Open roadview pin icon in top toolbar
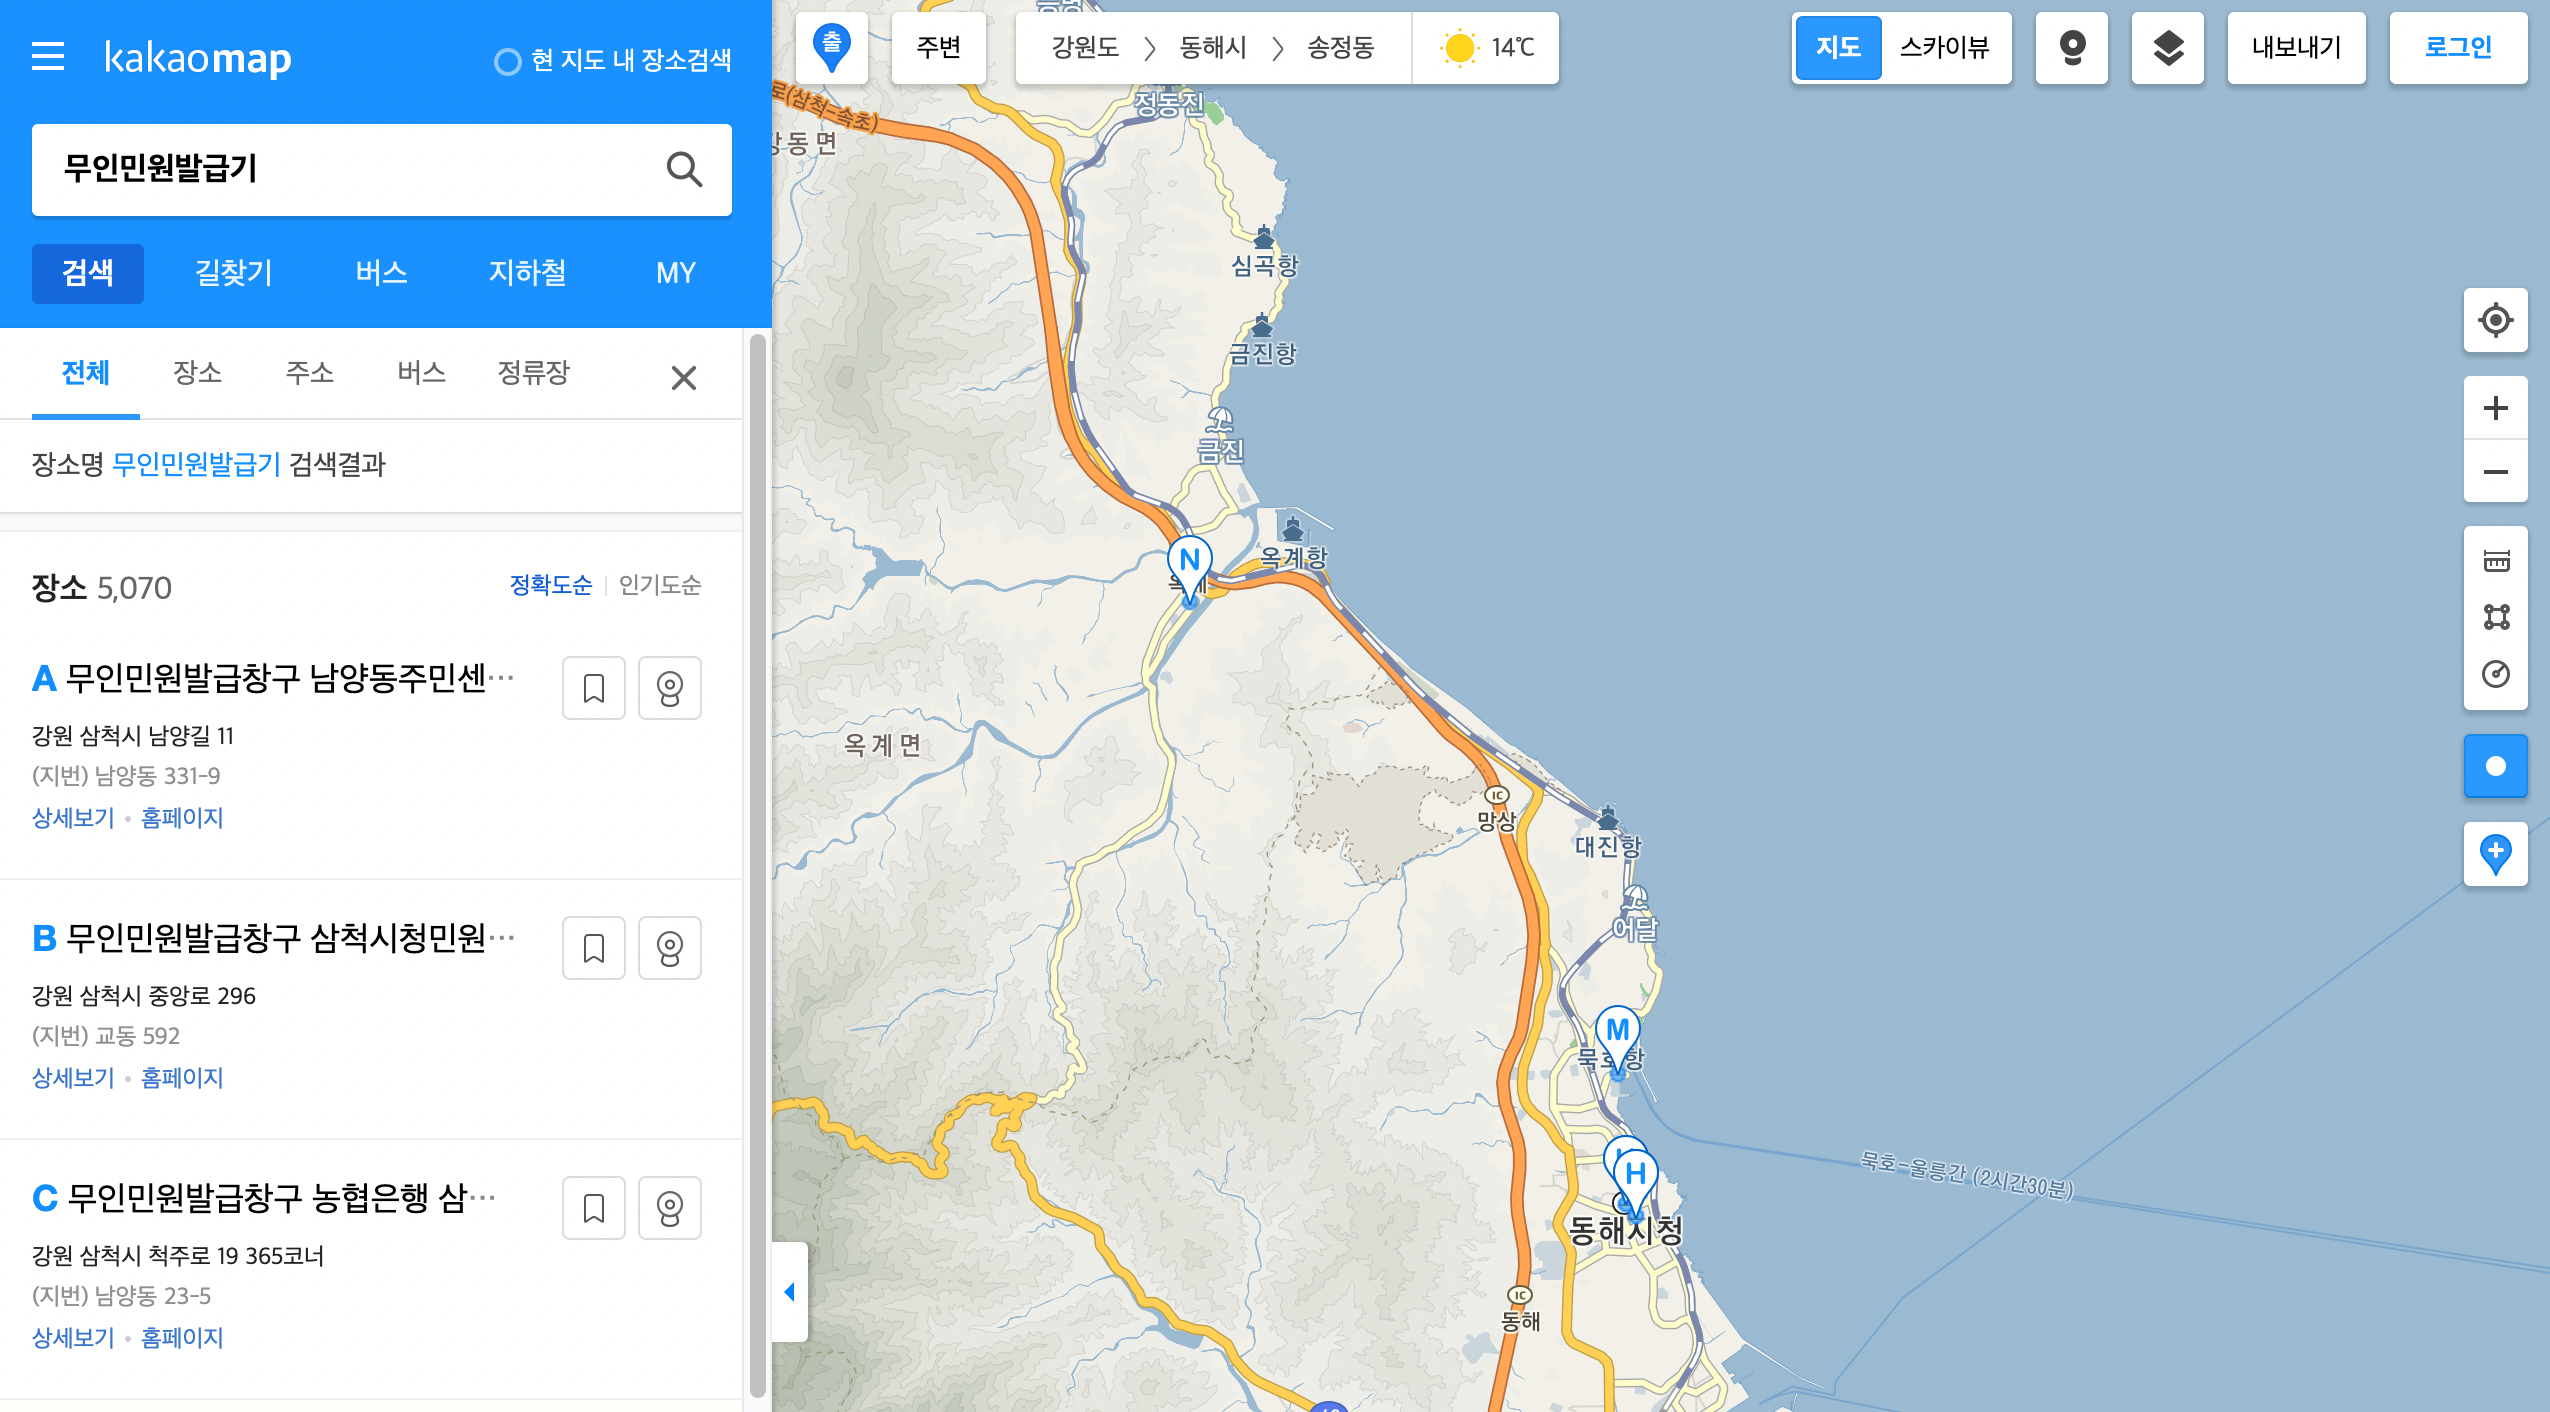 pos(2072,48)
